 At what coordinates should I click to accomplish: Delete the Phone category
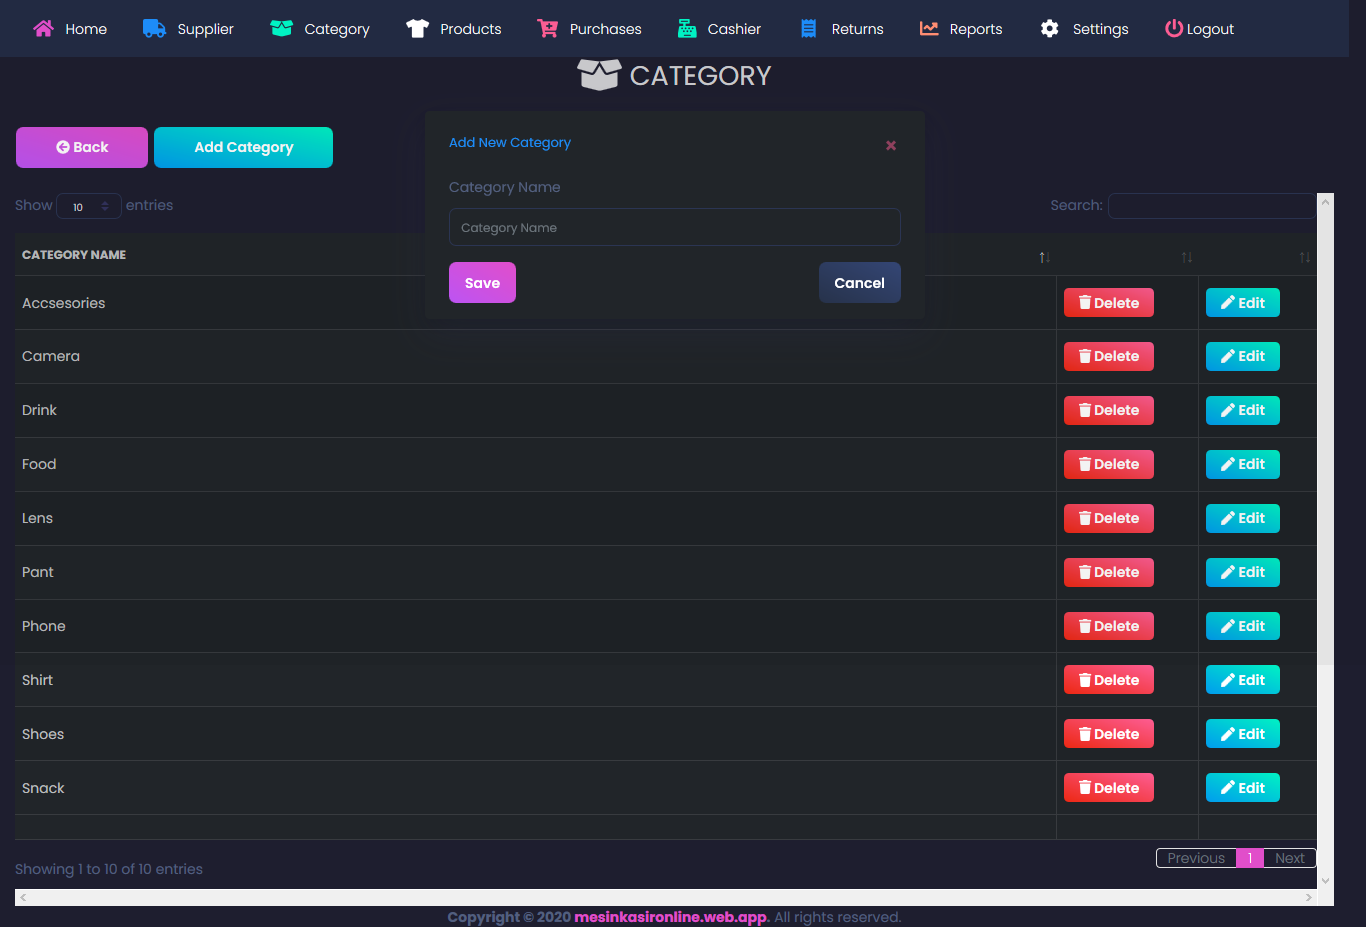pos(1109,626)
